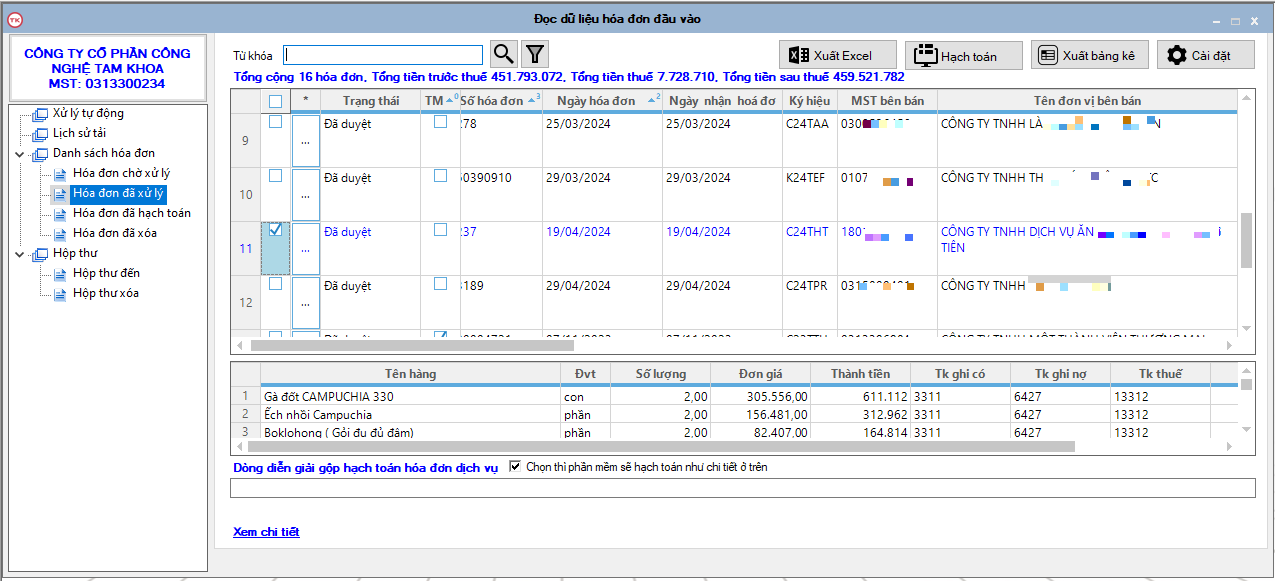Click the Xuất bảng kê button
Image resolution: width=1275 pixels, height=581 pixels.
(1090, 55)
